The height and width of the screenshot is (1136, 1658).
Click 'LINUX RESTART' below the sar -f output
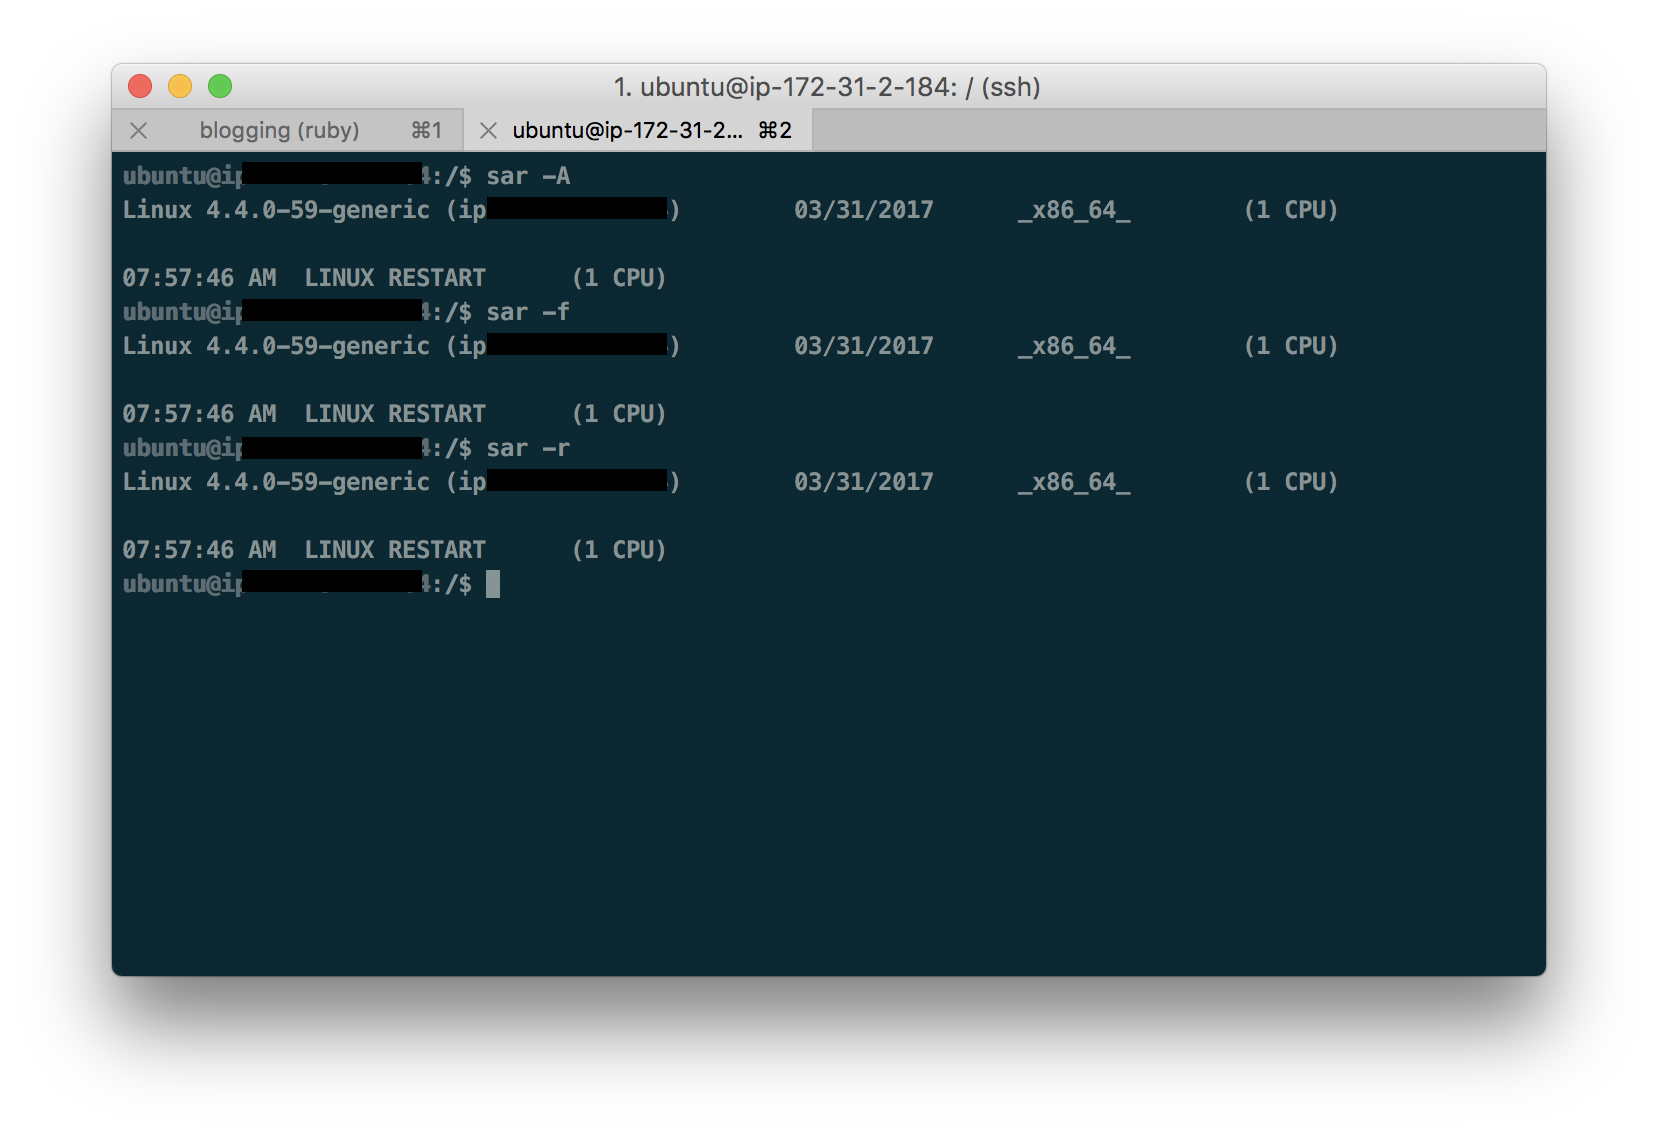click(x=395, y=414)
